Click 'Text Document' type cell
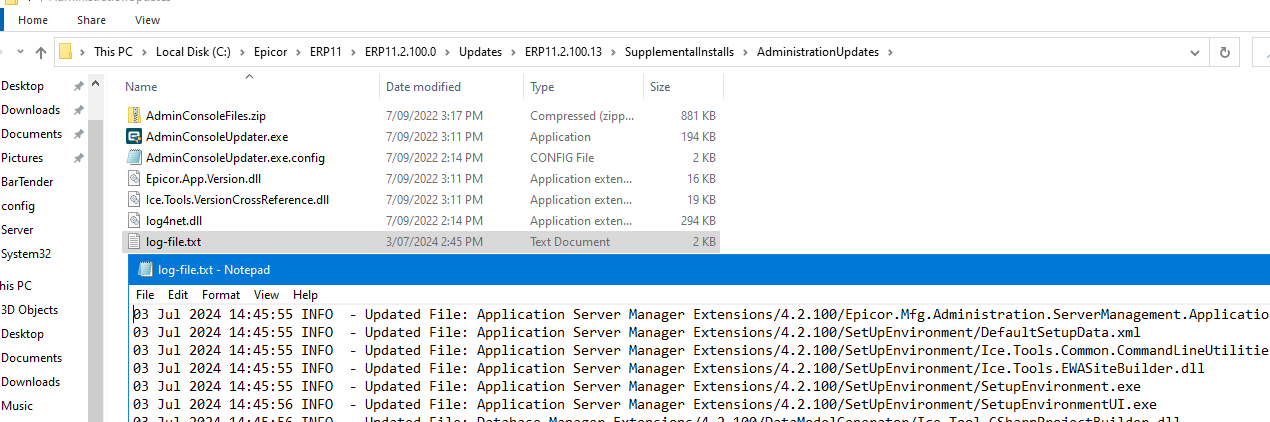This screenshot has width=1270, height=422. 570,242
